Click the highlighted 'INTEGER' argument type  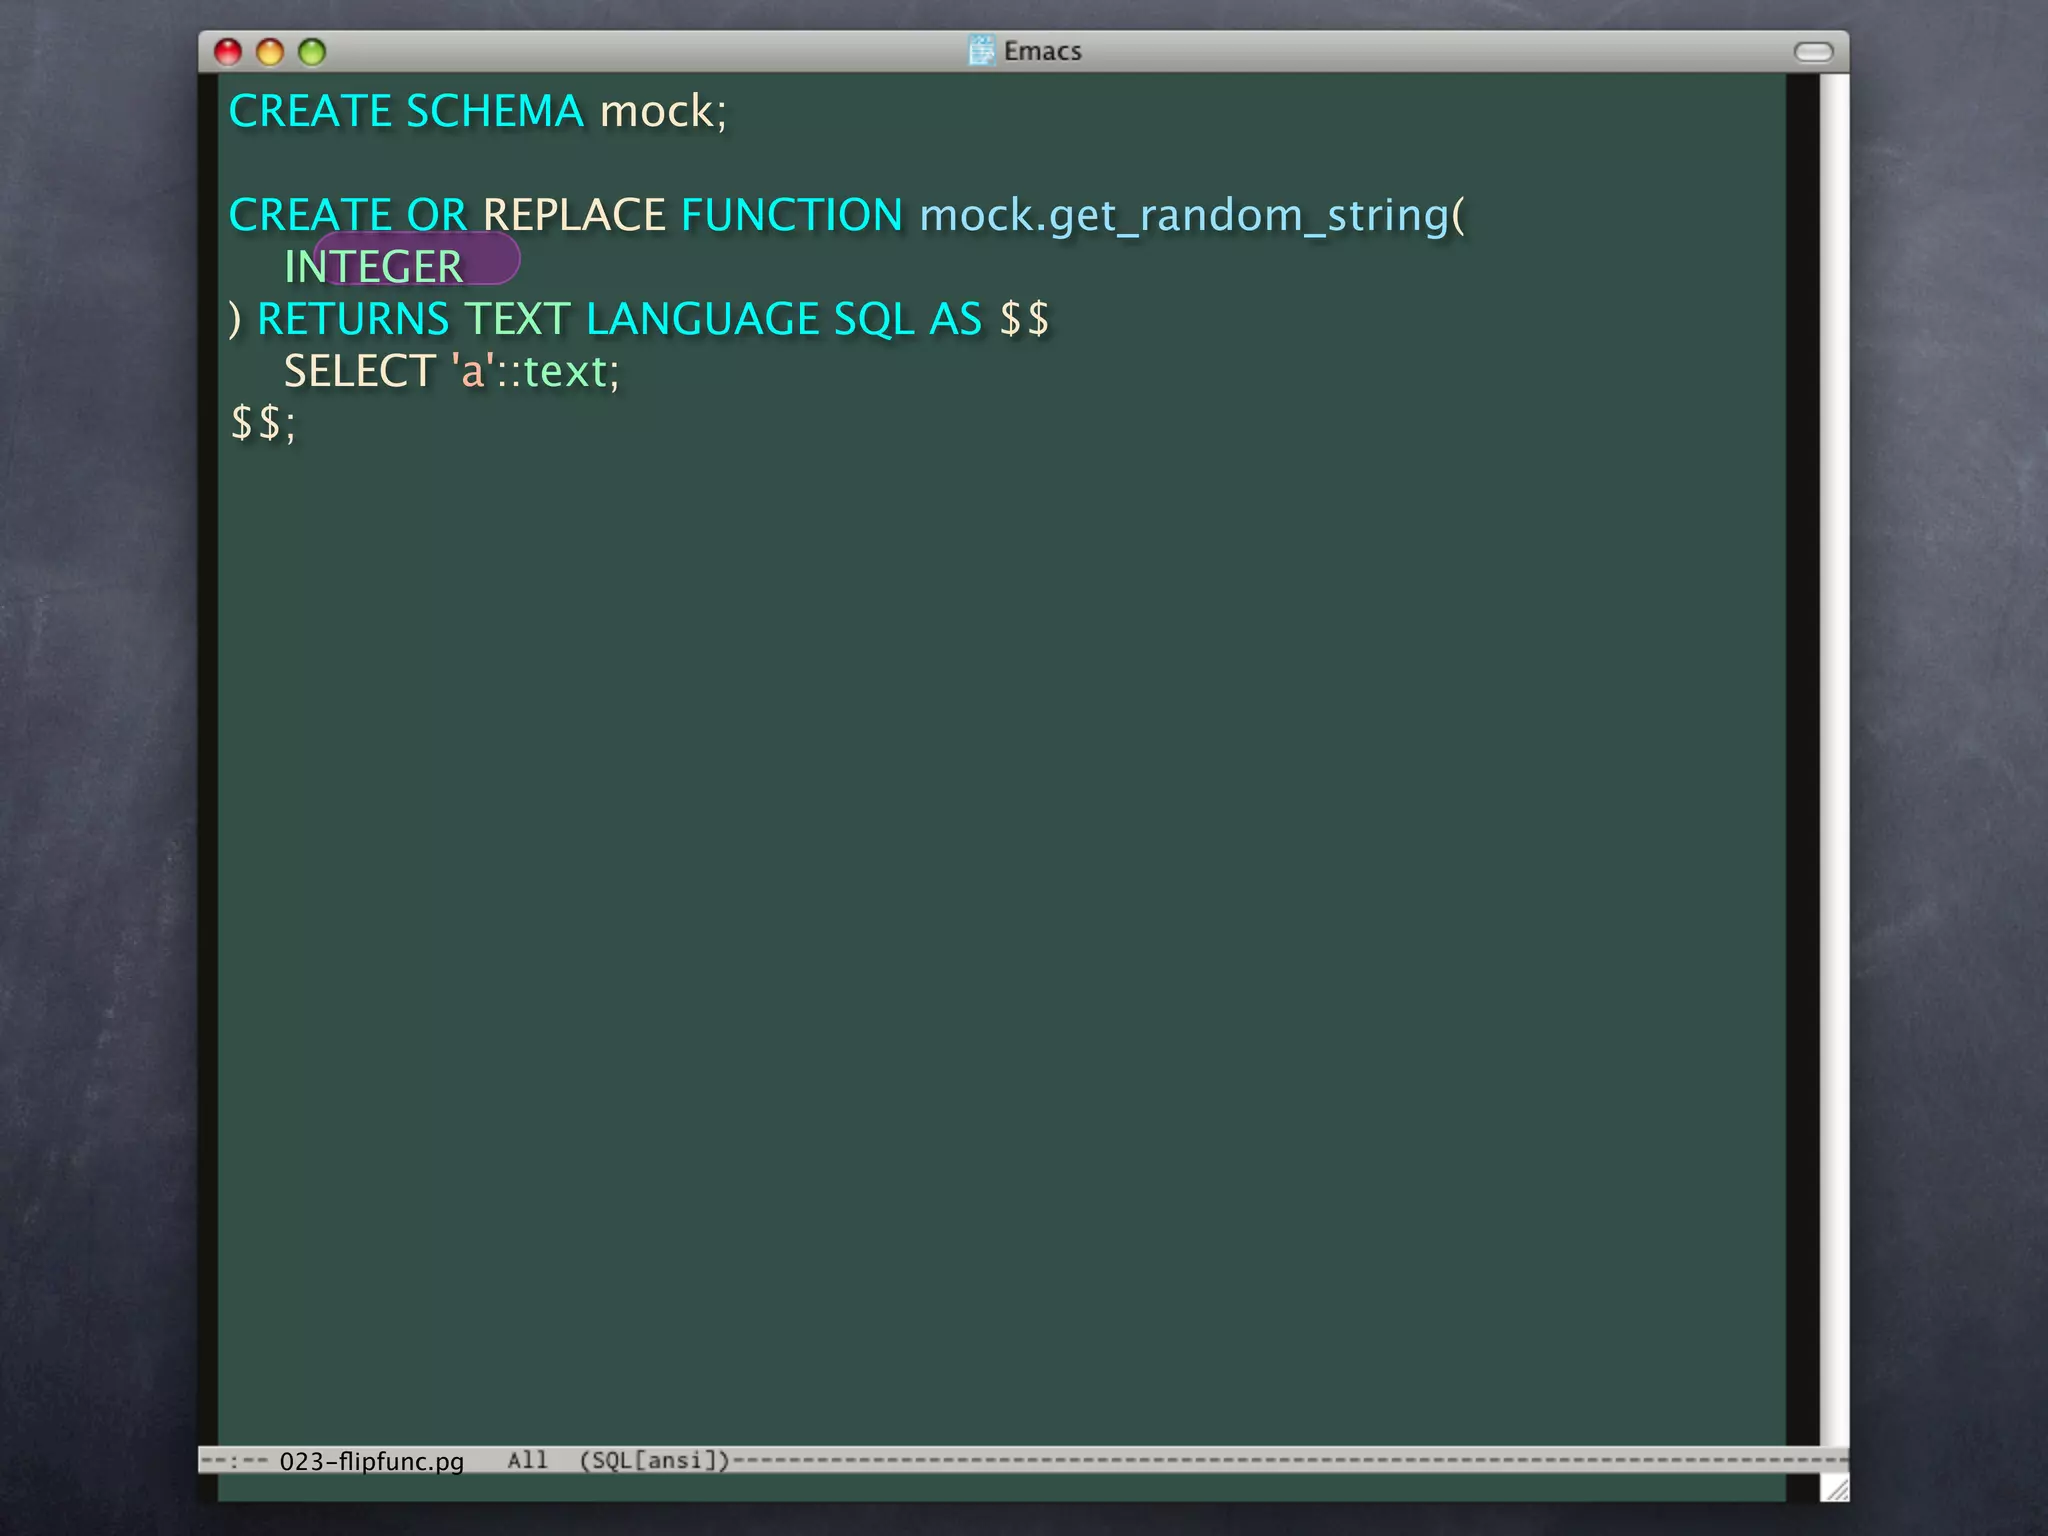click(374, 267)
